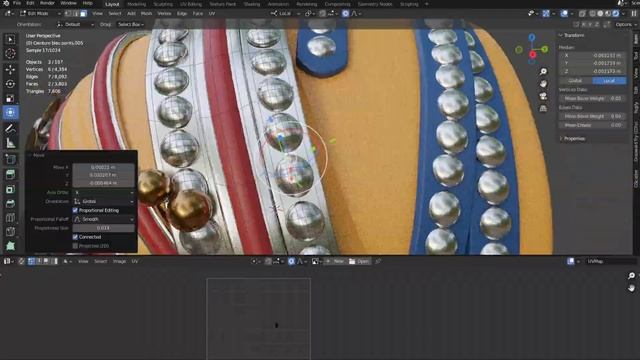The width and height of the screenshot is (640, 360).
Task: Switch to the Geometry Nodes workspace tab
Action: 375,4
